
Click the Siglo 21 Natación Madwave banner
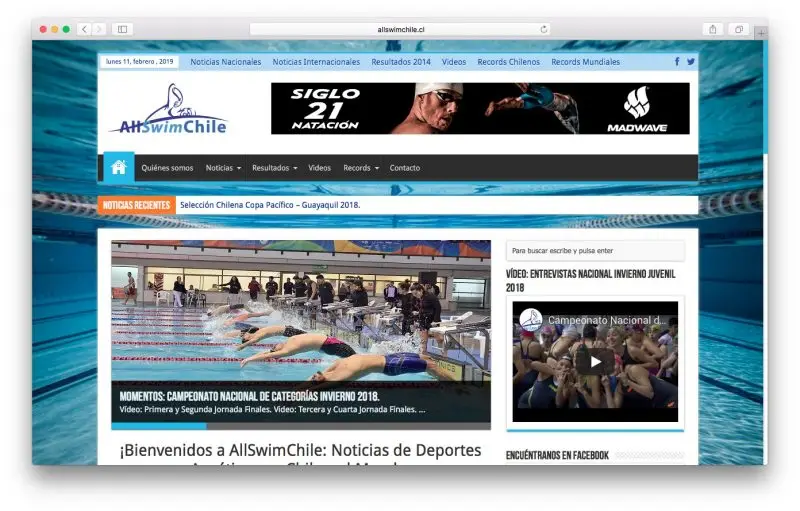[x=480, y=109]
